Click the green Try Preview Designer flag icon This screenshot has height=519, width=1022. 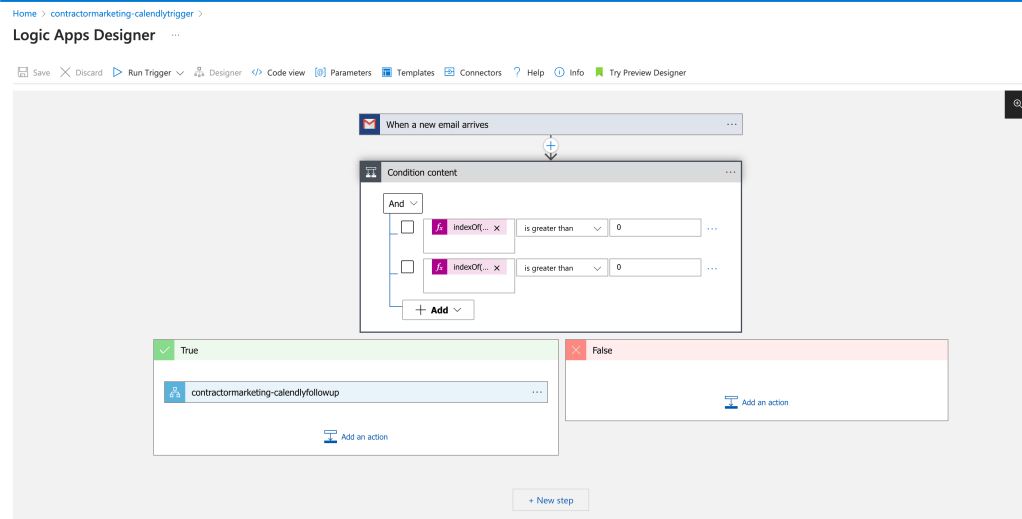coord(599,72)
